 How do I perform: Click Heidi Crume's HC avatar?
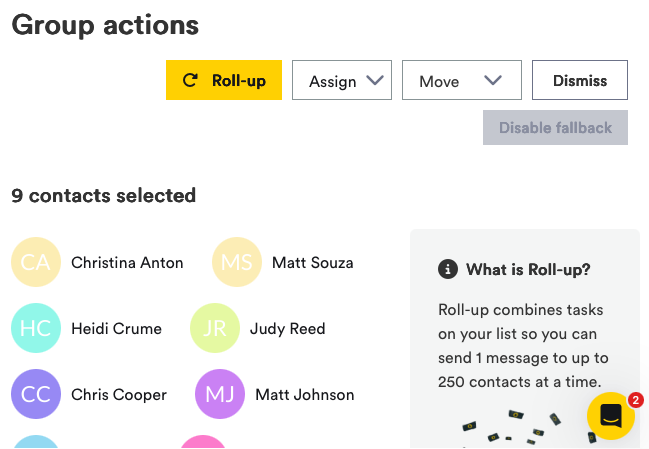36,328
